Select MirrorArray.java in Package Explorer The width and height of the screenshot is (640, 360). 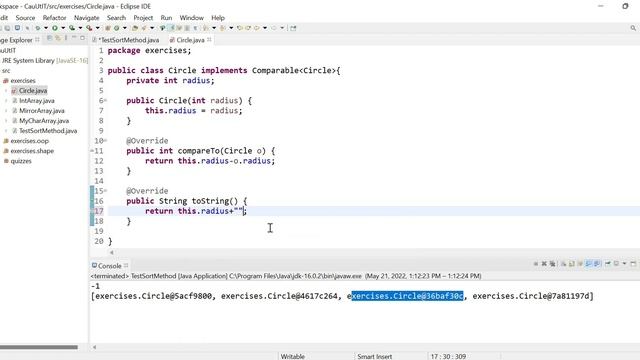(42, 111)
